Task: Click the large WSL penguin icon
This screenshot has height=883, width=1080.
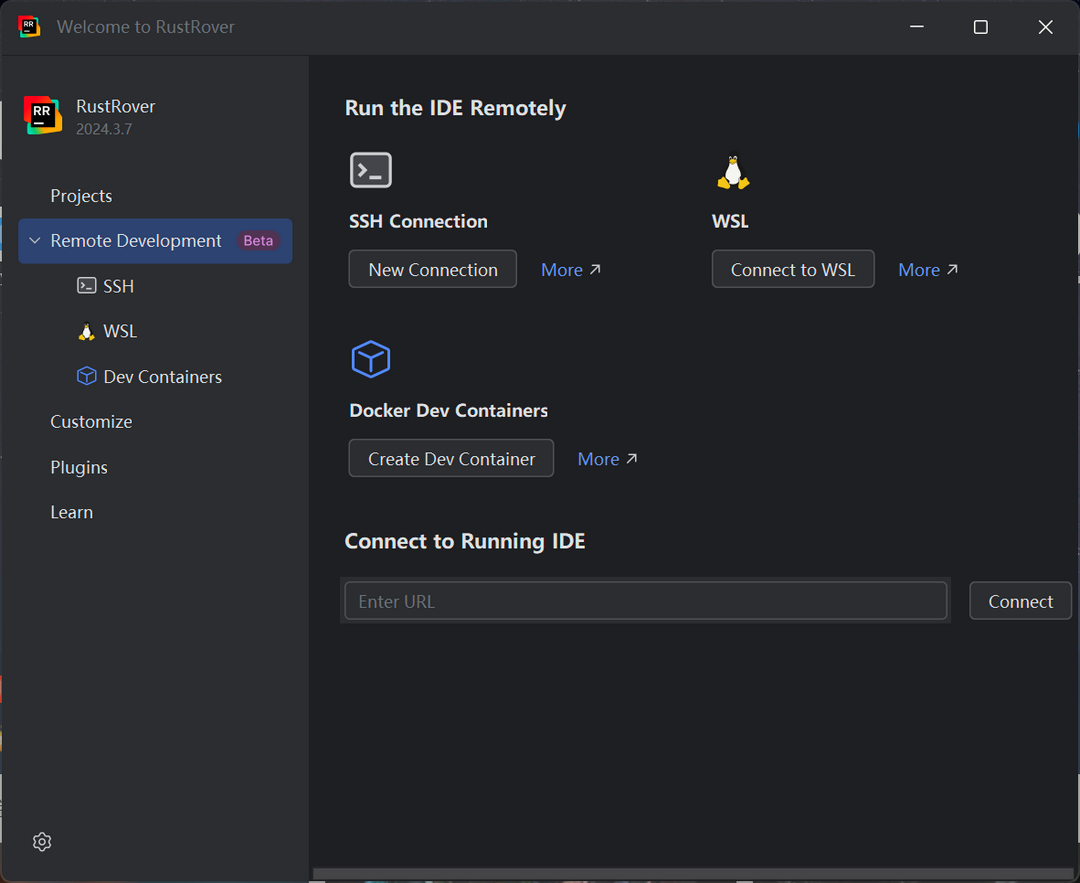Action: tap(733, 171)
